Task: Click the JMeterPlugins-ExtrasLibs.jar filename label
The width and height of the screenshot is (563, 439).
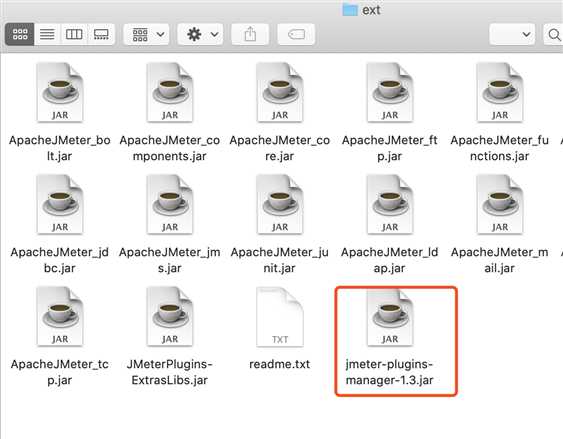Action: [170, 372]
